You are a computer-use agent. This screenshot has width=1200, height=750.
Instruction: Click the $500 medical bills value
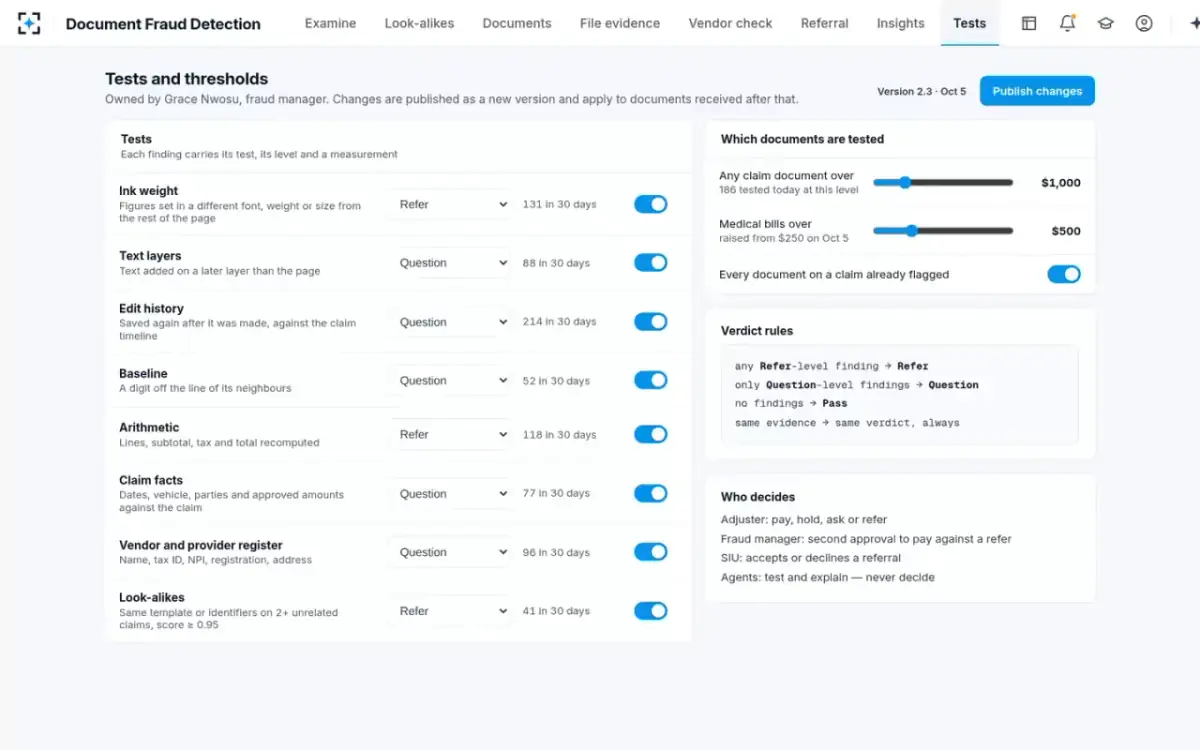1066,231
